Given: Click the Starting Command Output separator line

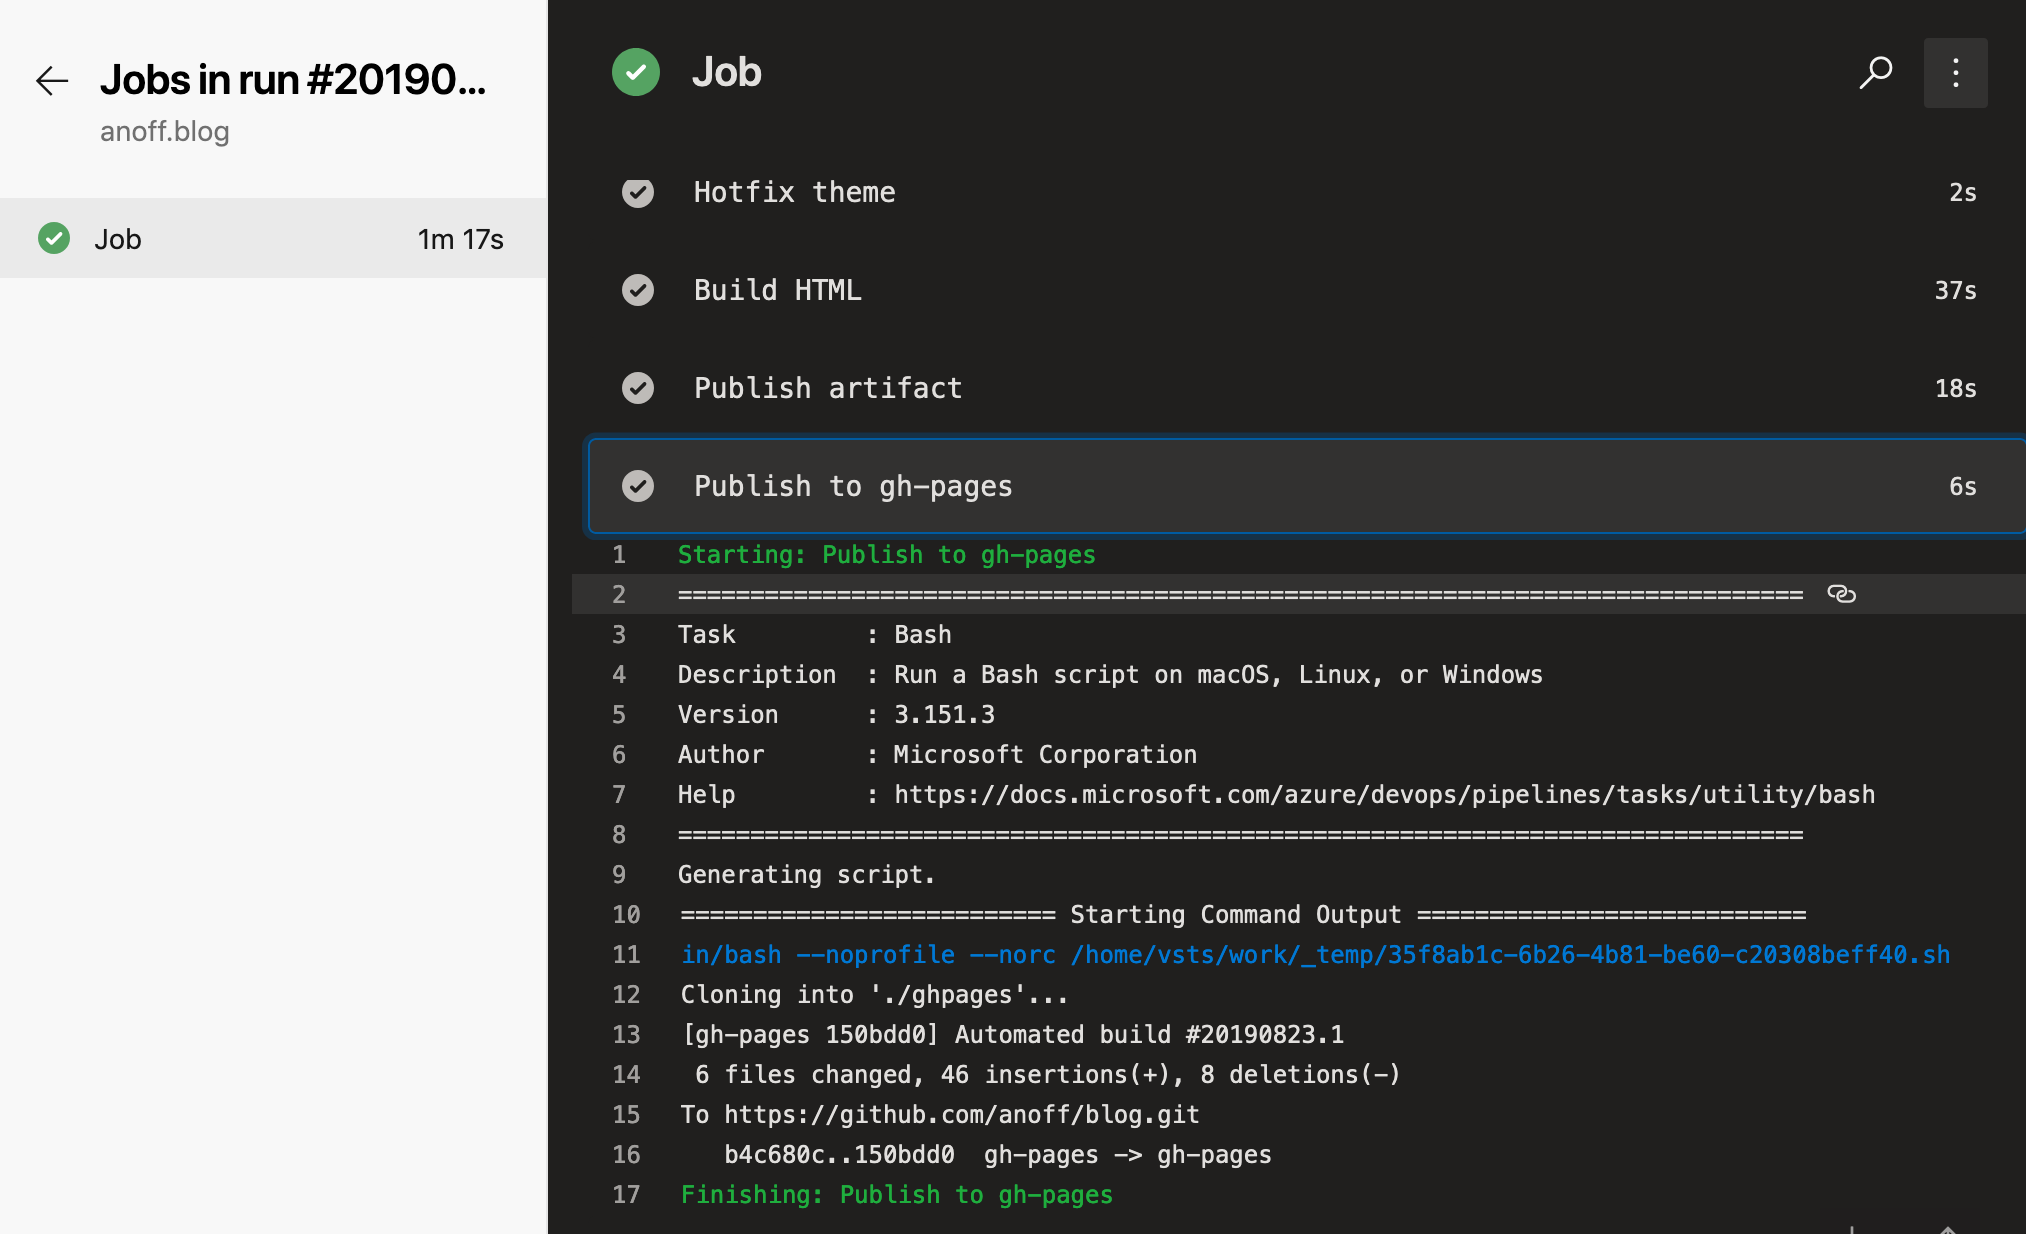Looking at the screenshot, I should pyautogui.click(x=1243, y=914).
